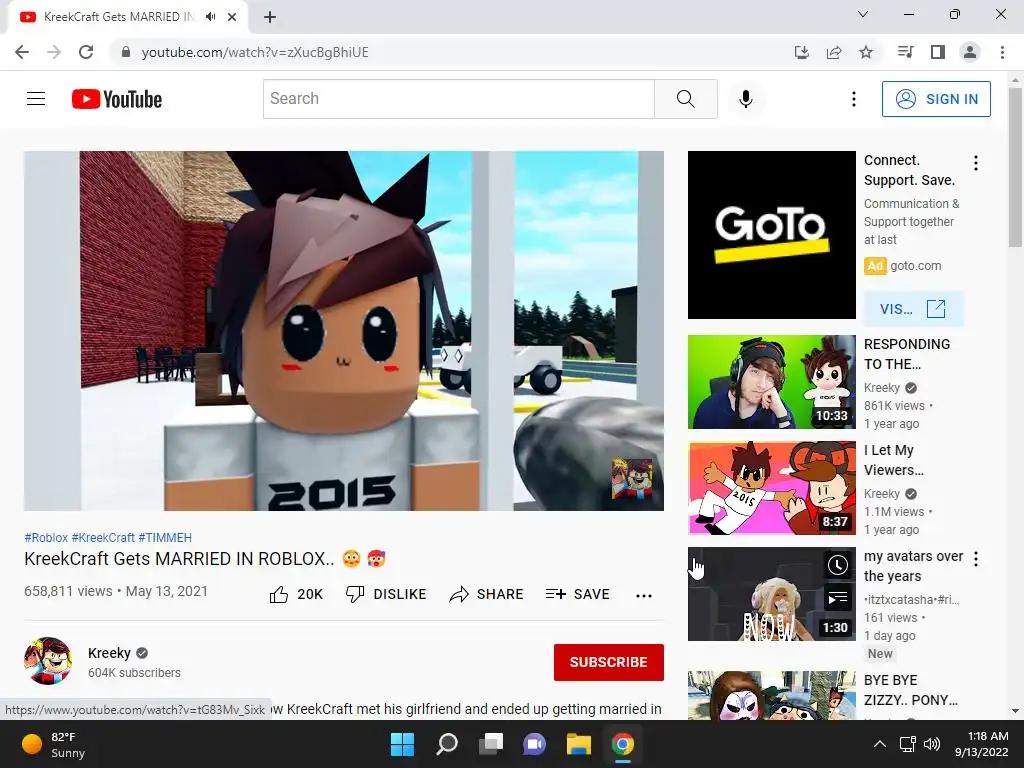Open the GoTo ad thumbnail

(771, 235)
